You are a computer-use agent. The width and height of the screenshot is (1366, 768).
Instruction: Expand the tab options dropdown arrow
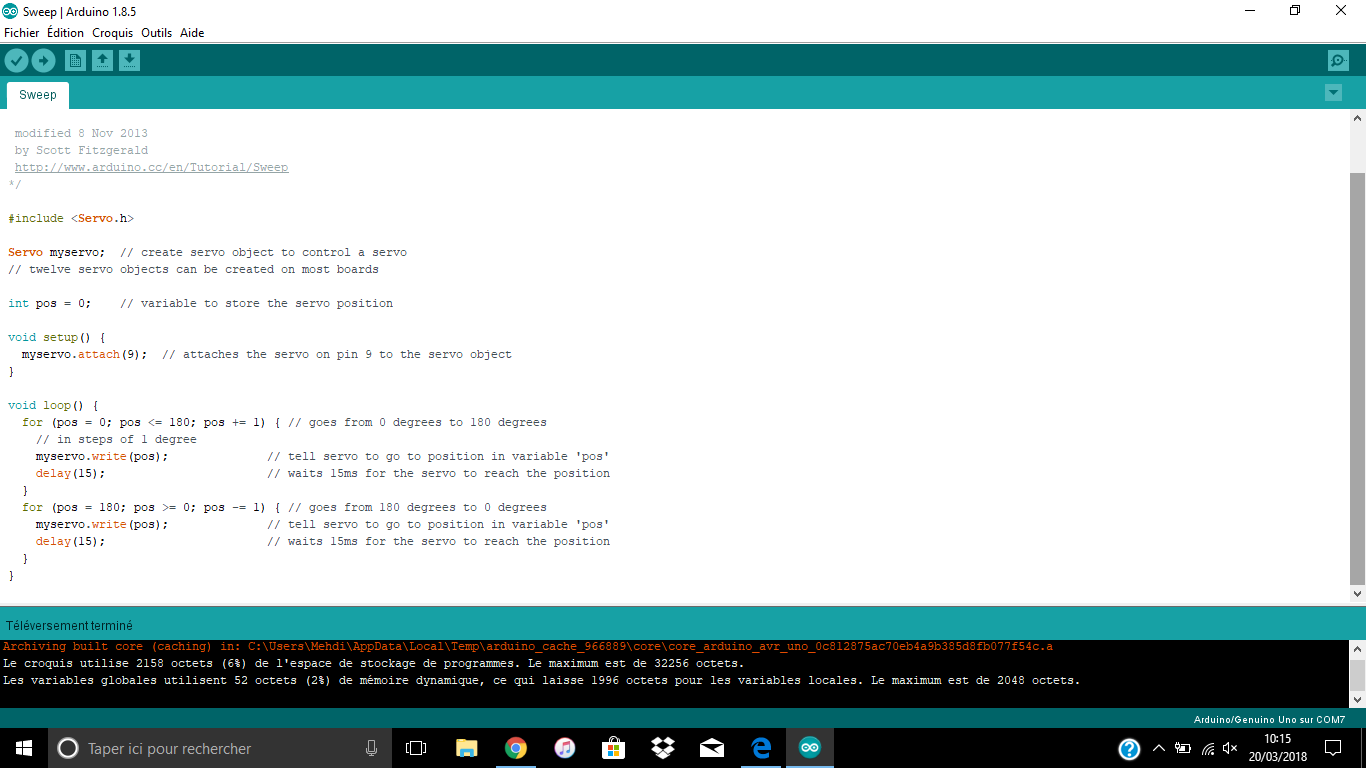click(x=1333, y=93)
